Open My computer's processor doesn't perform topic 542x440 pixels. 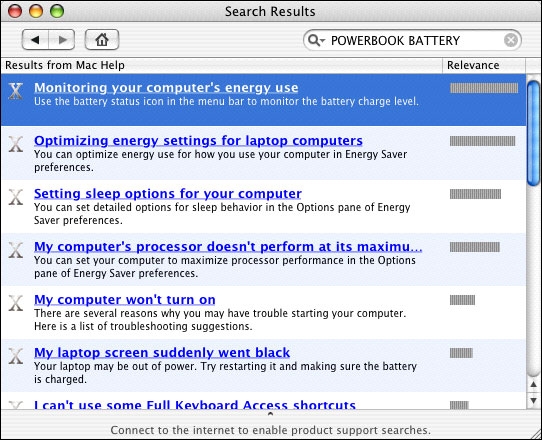(x=228, y=247)
